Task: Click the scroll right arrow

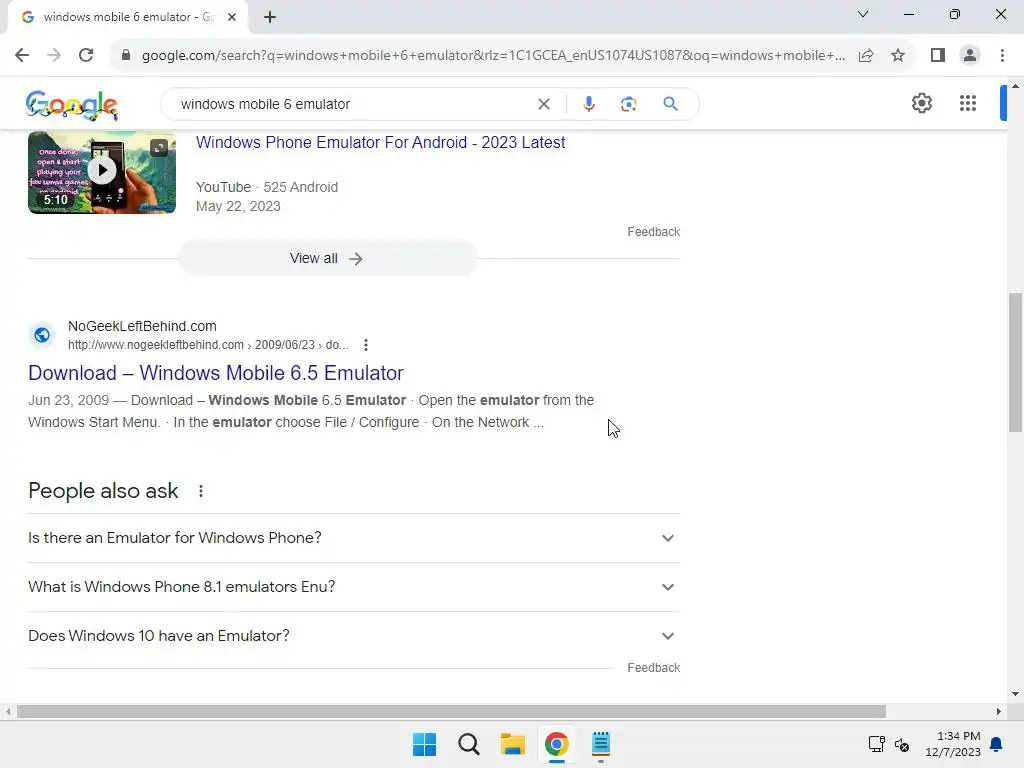Action: pyautogui.click(x=999, y=712)
